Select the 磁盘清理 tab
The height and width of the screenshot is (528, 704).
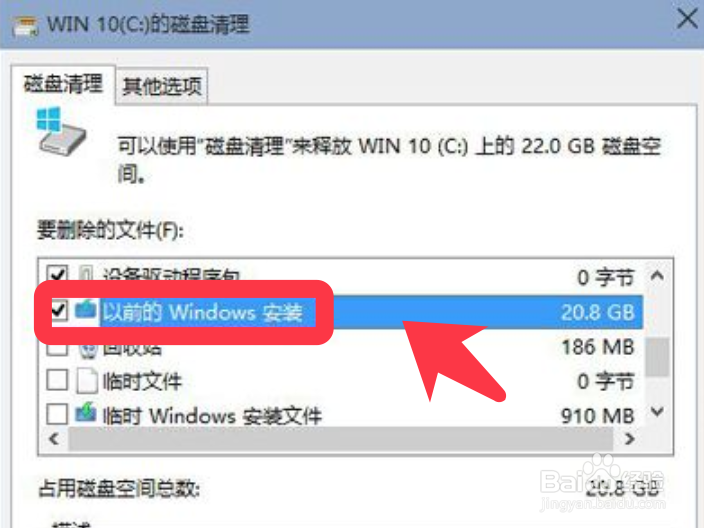(63, 84)
